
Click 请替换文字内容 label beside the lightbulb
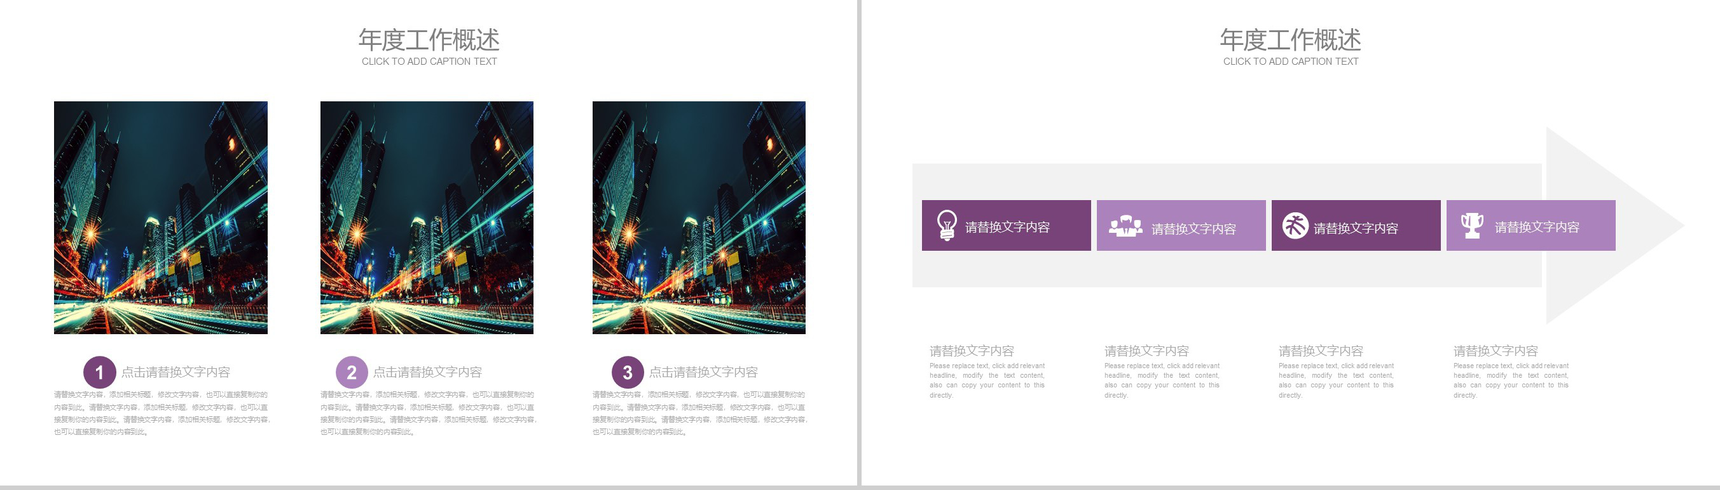(1007, 227)
